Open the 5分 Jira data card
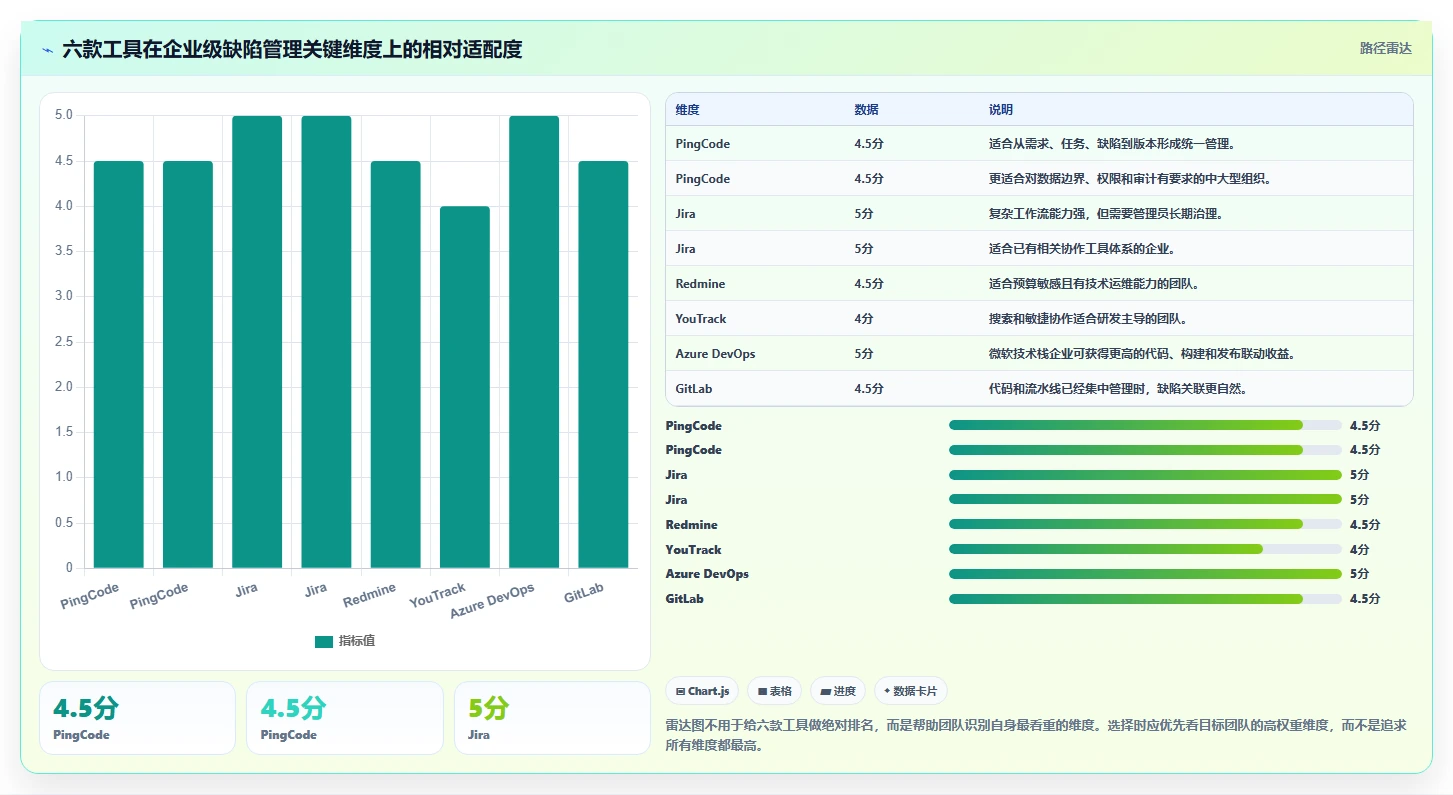The height and width of the screenshot is (795, 1453). [552, 718]
